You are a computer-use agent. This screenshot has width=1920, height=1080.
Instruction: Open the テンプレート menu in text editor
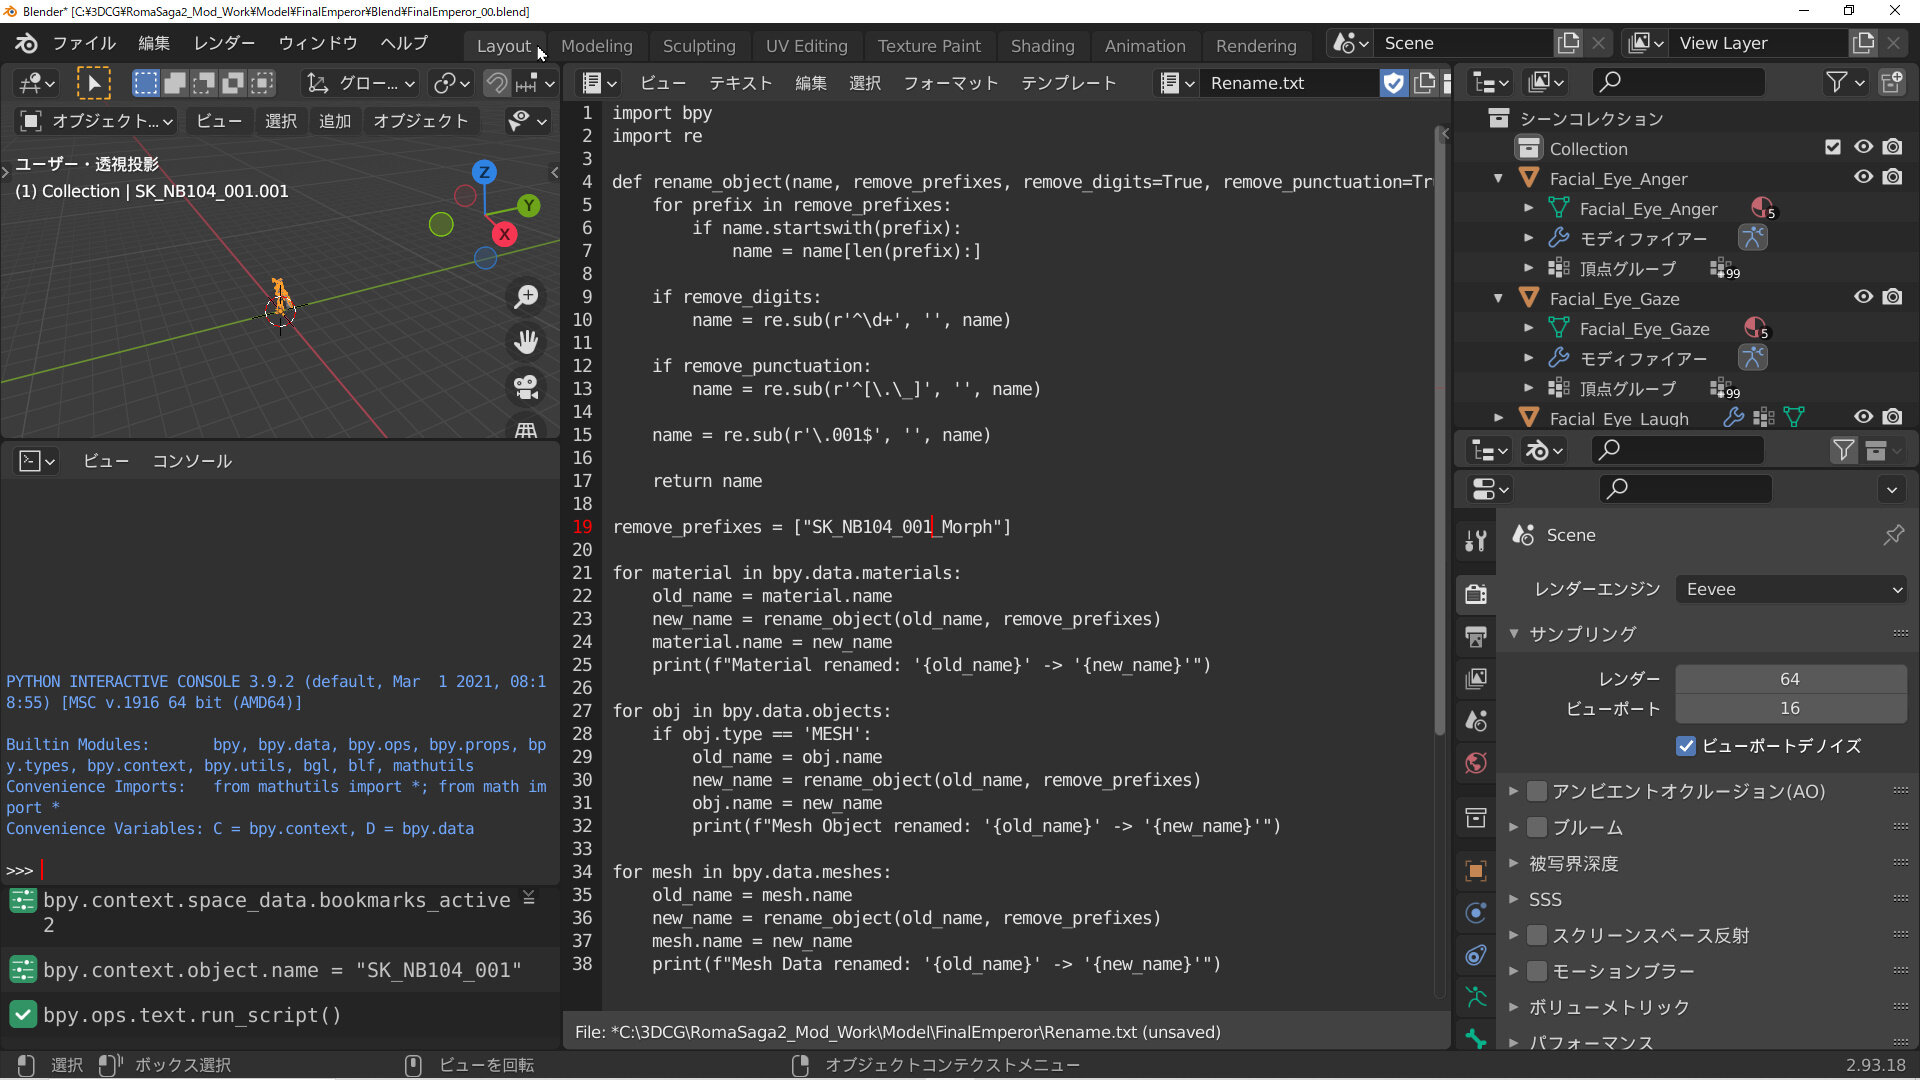(1068, 83)
